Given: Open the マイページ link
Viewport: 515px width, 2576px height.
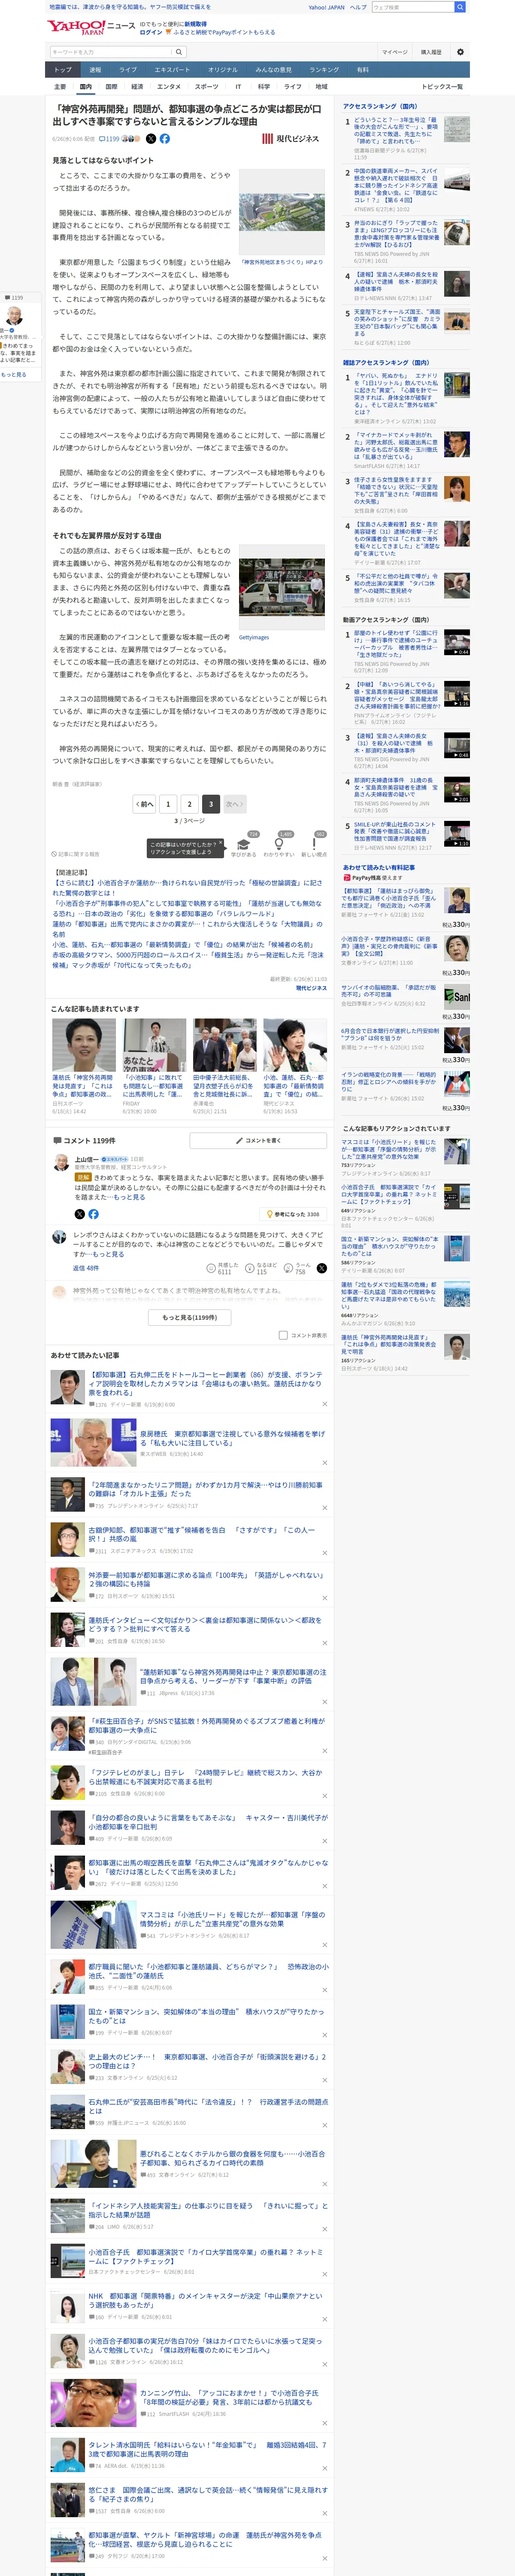Looking at the screenshot, I should click(x=394, y=52).
